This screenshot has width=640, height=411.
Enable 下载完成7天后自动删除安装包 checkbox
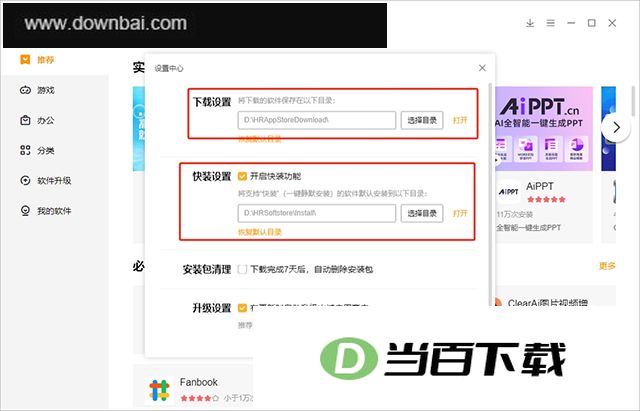[x=242, y=269]
